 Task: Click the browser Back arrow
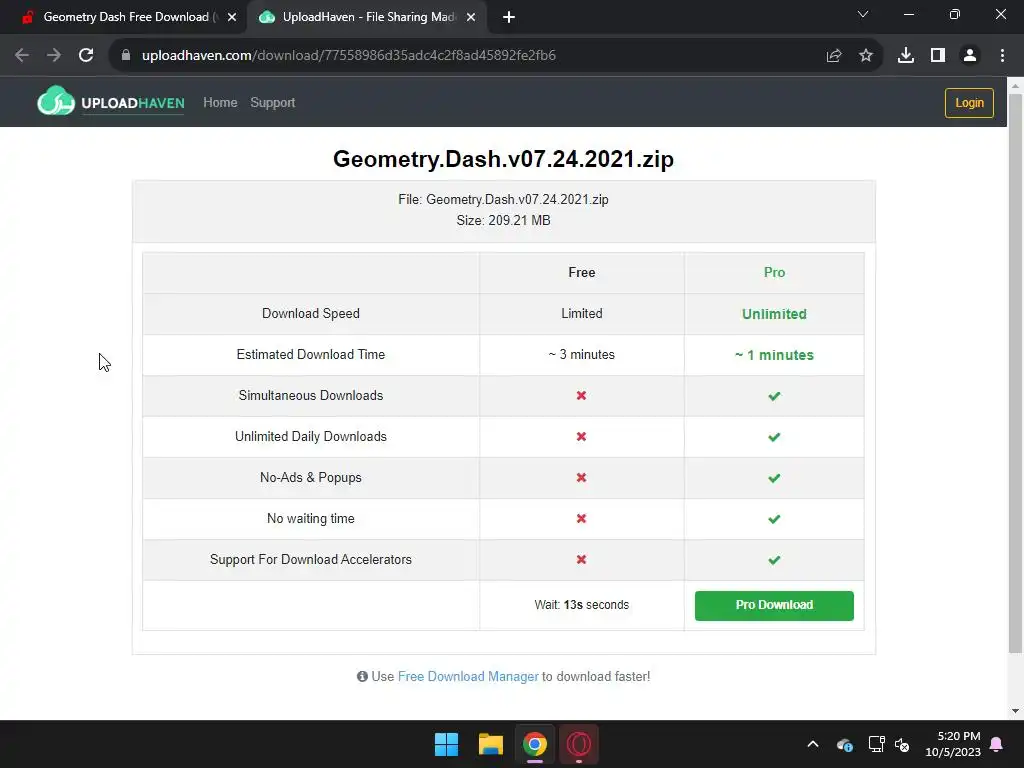[22, 56]
